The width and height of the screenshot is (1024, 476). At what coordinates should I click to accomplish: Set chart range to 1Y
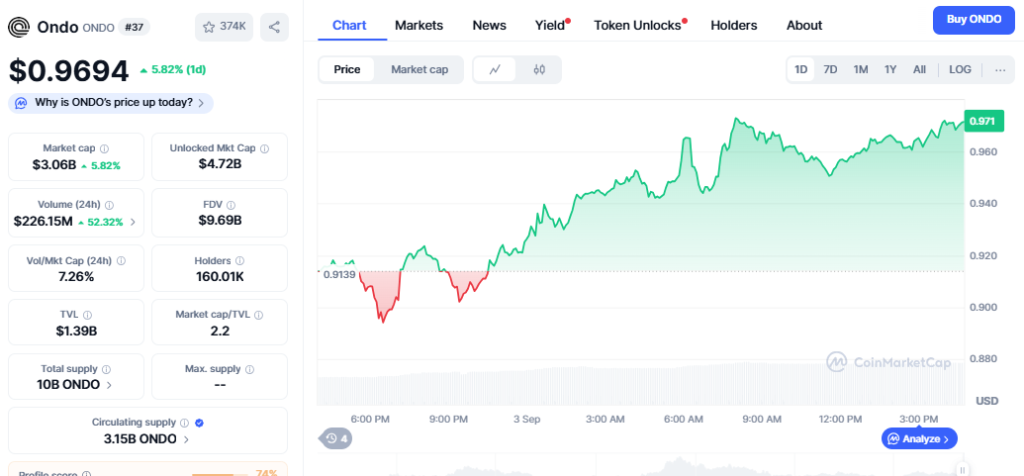click(x=890, y=69)
